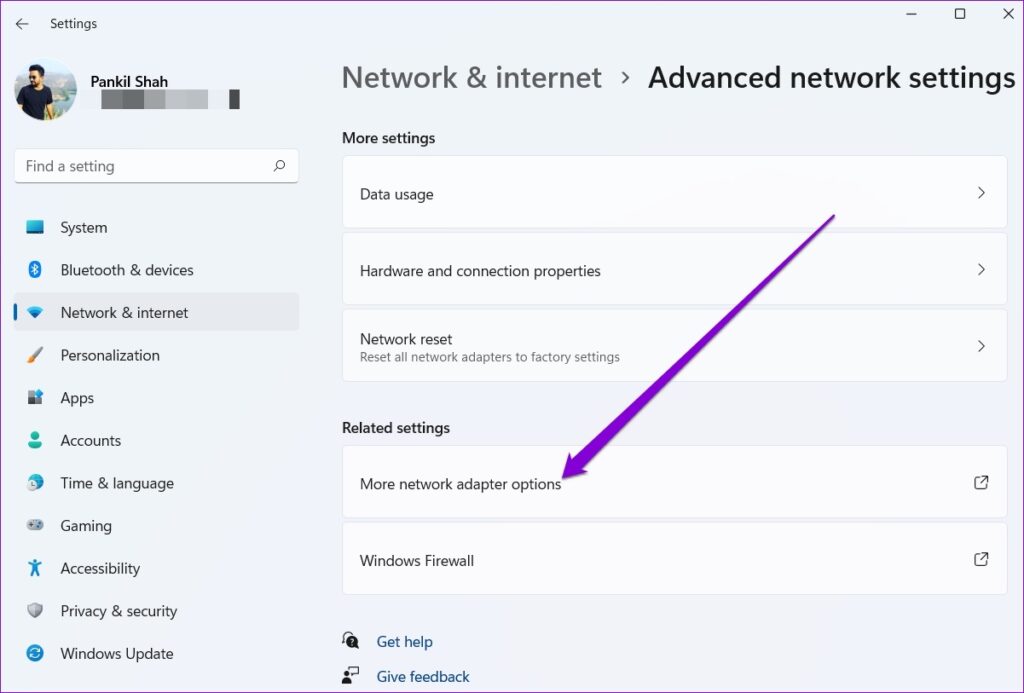Viewport: 1024px width, 693px height.
Task: Select the Privacy & security shield icon
Action: pyautogui.click(x=35, y=611)
